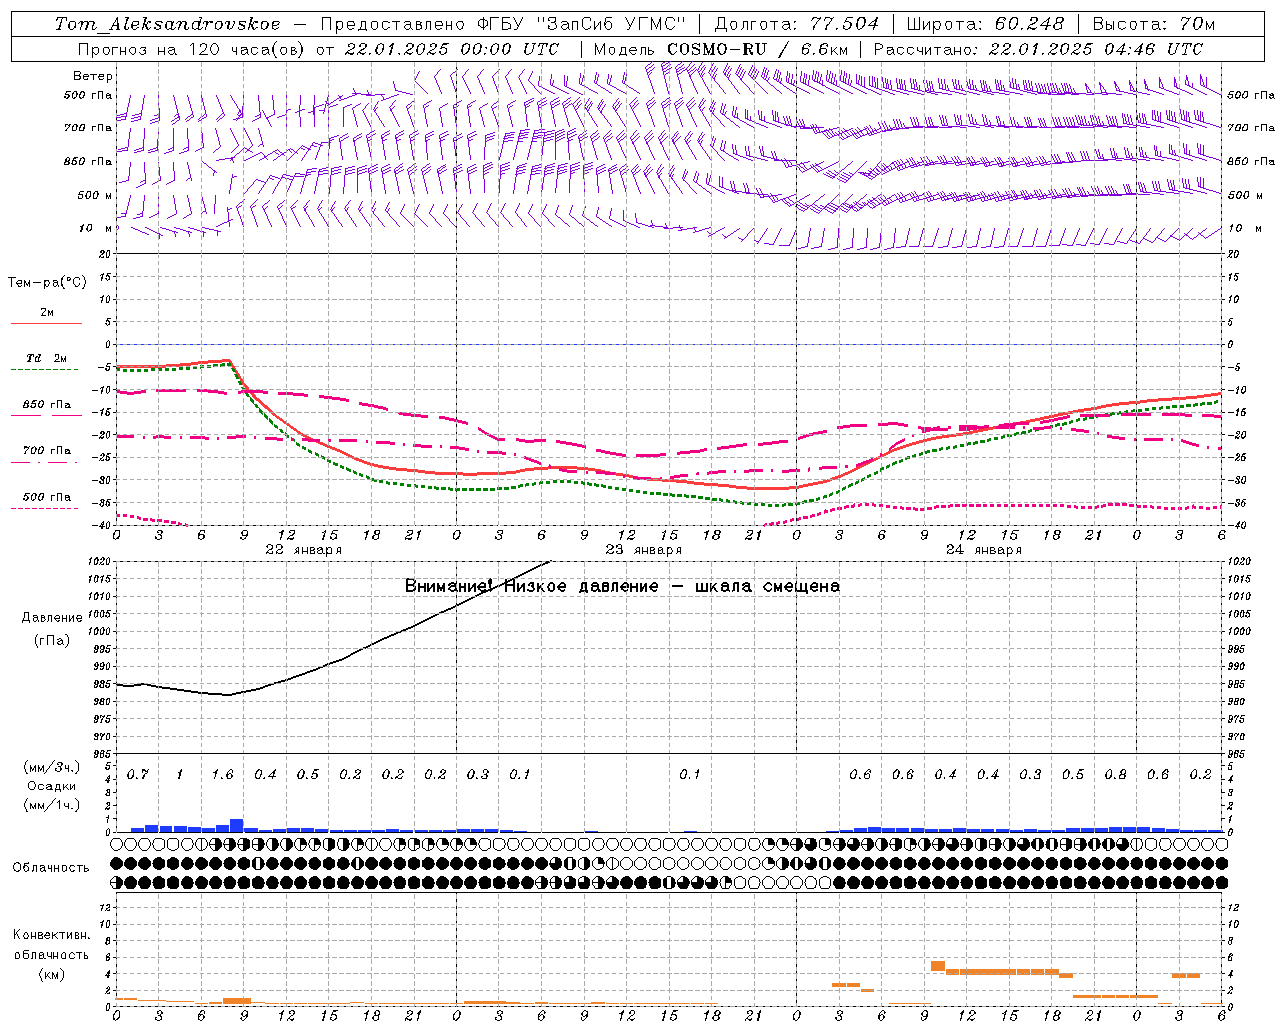Click 'Прогноз на 120 часа(ов)' forecast header
1280x1024 pixels.
coord(191,49)
